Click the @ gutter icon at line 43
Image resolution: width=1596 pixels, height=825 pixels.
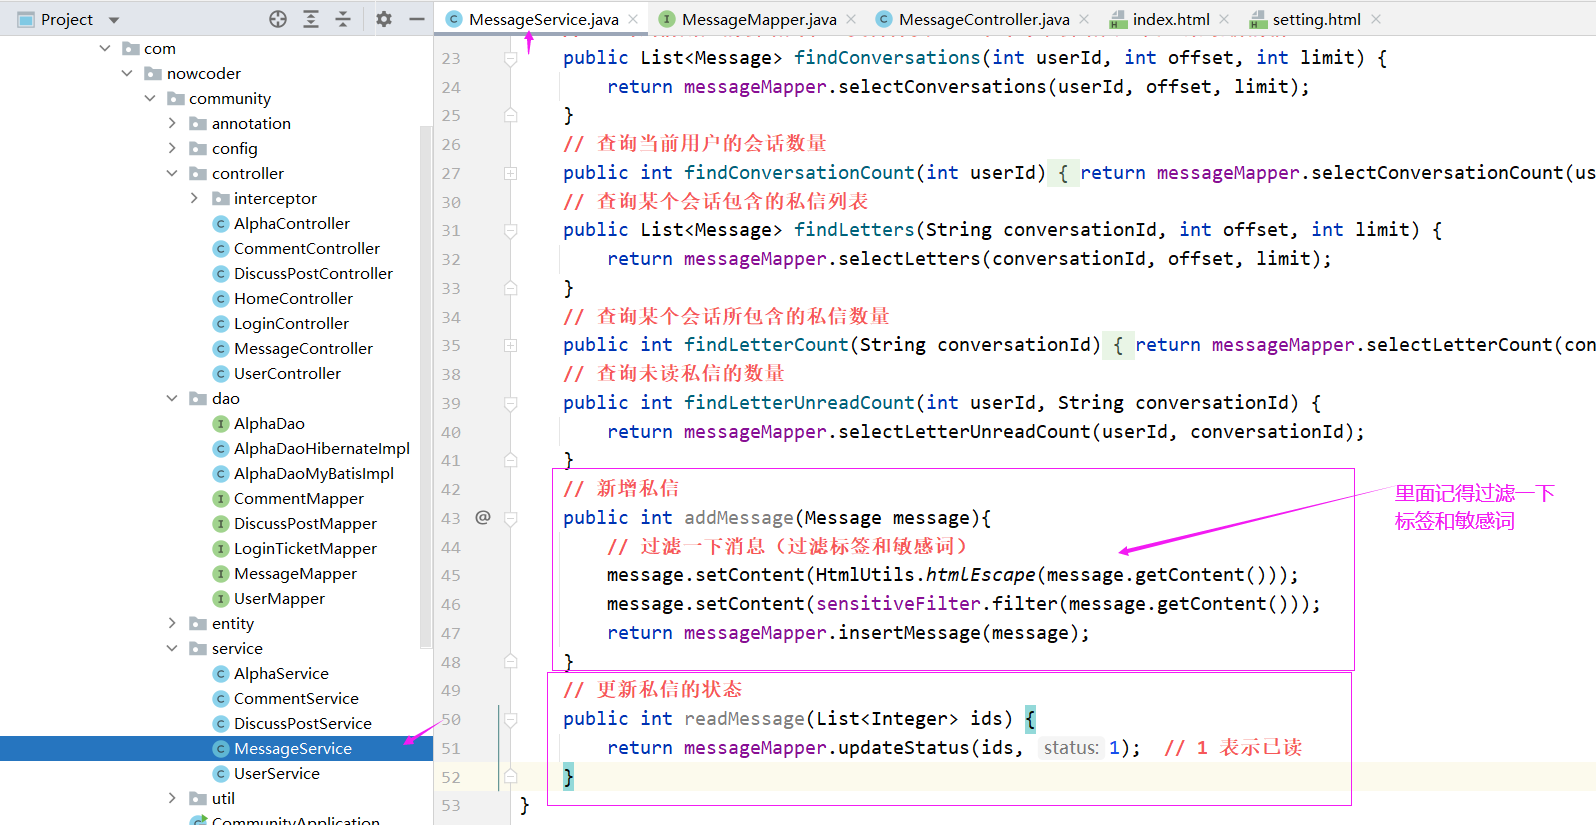pyautogui.click(x=483, y=517)
